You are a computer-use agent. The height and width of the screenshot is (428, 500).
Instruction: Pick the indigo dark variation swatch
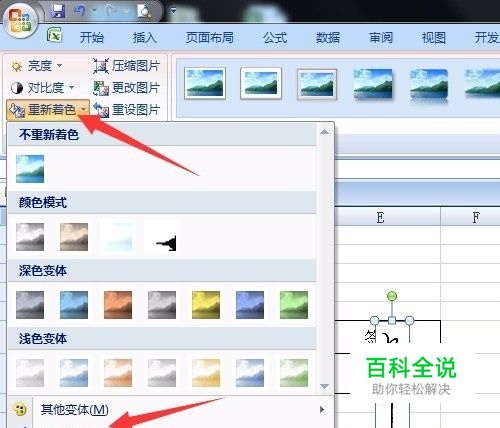pos(250,305)
